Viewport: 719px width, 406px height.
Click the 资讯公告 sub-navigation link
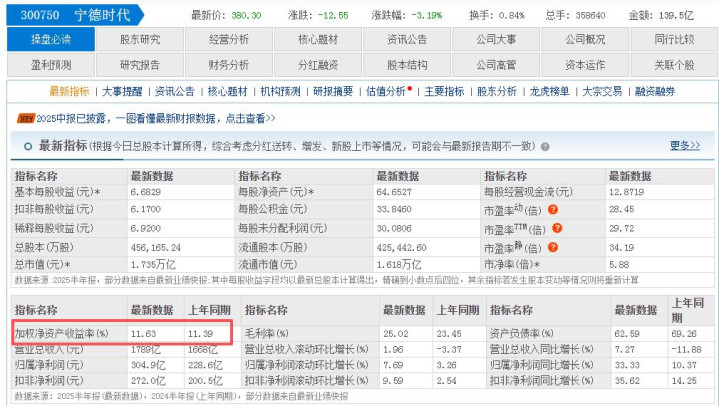point(175,91)
